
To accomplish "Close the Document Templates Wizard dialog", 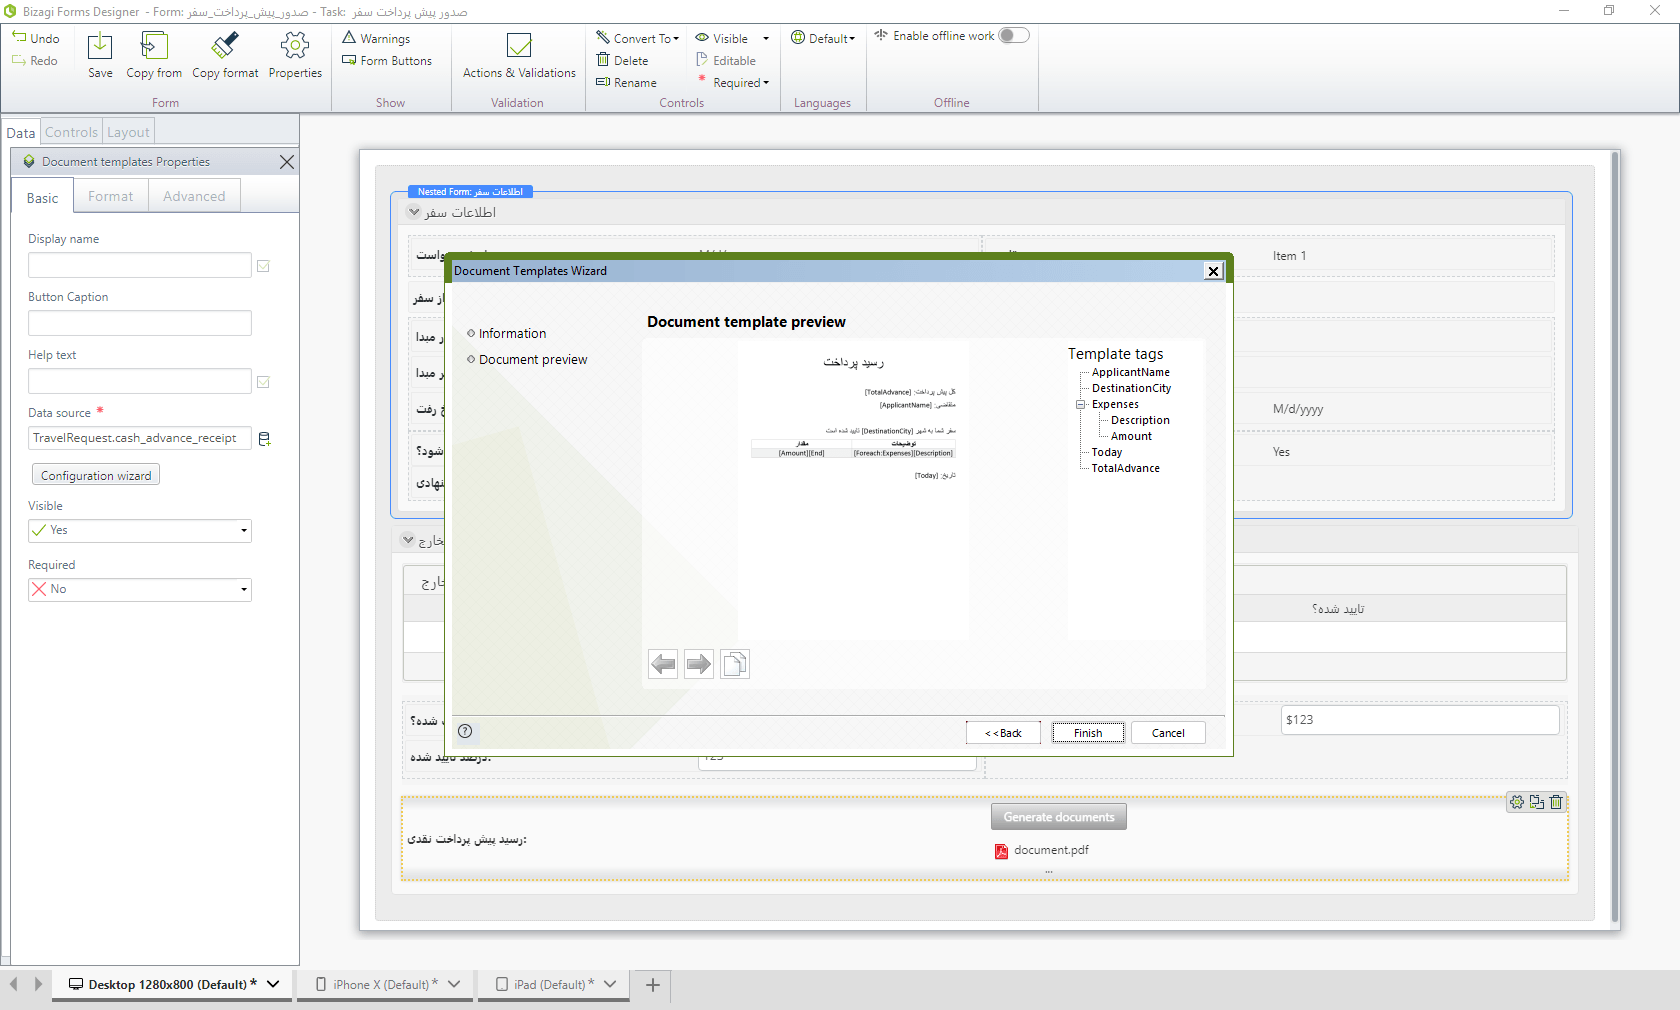I will point(1213,271).
